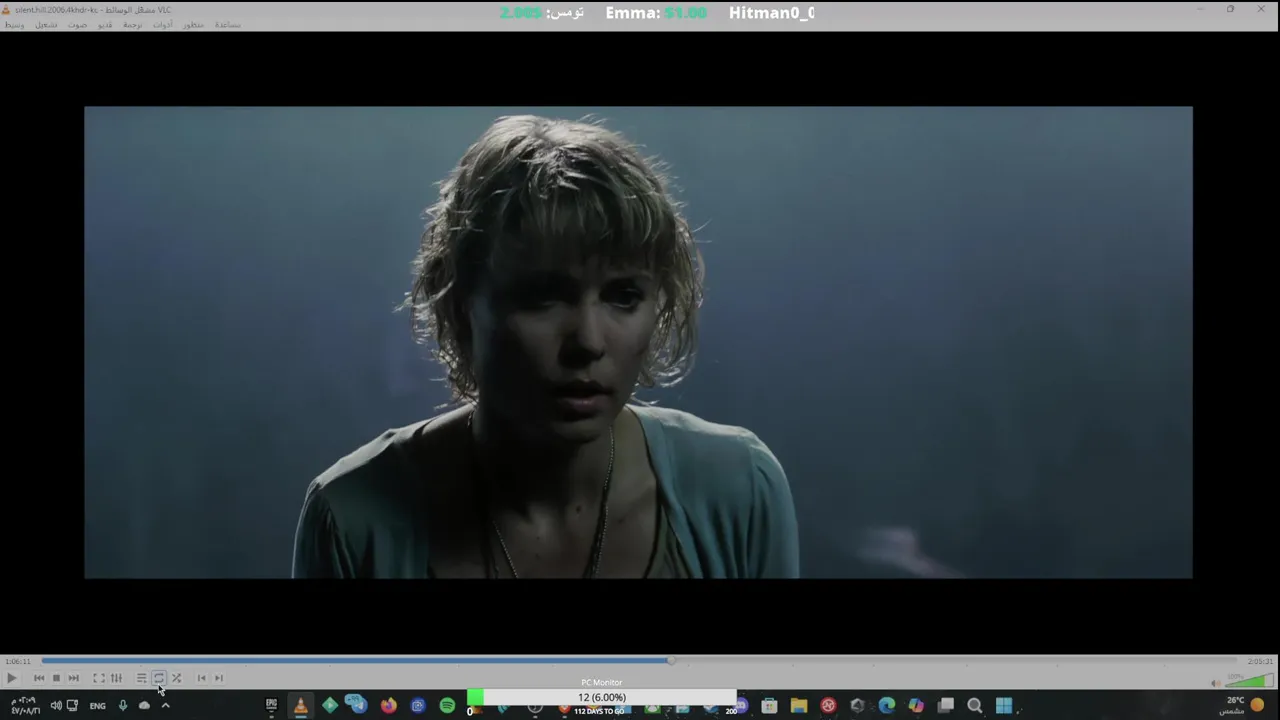Mute audio via VLC speaker icon

(1215, 683)
